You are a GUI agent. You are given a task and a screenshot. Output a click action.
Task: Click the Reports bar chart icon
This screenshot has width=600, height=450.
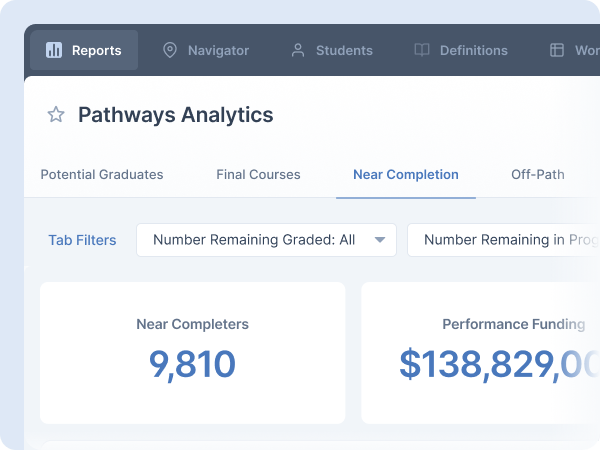(54, 50)
